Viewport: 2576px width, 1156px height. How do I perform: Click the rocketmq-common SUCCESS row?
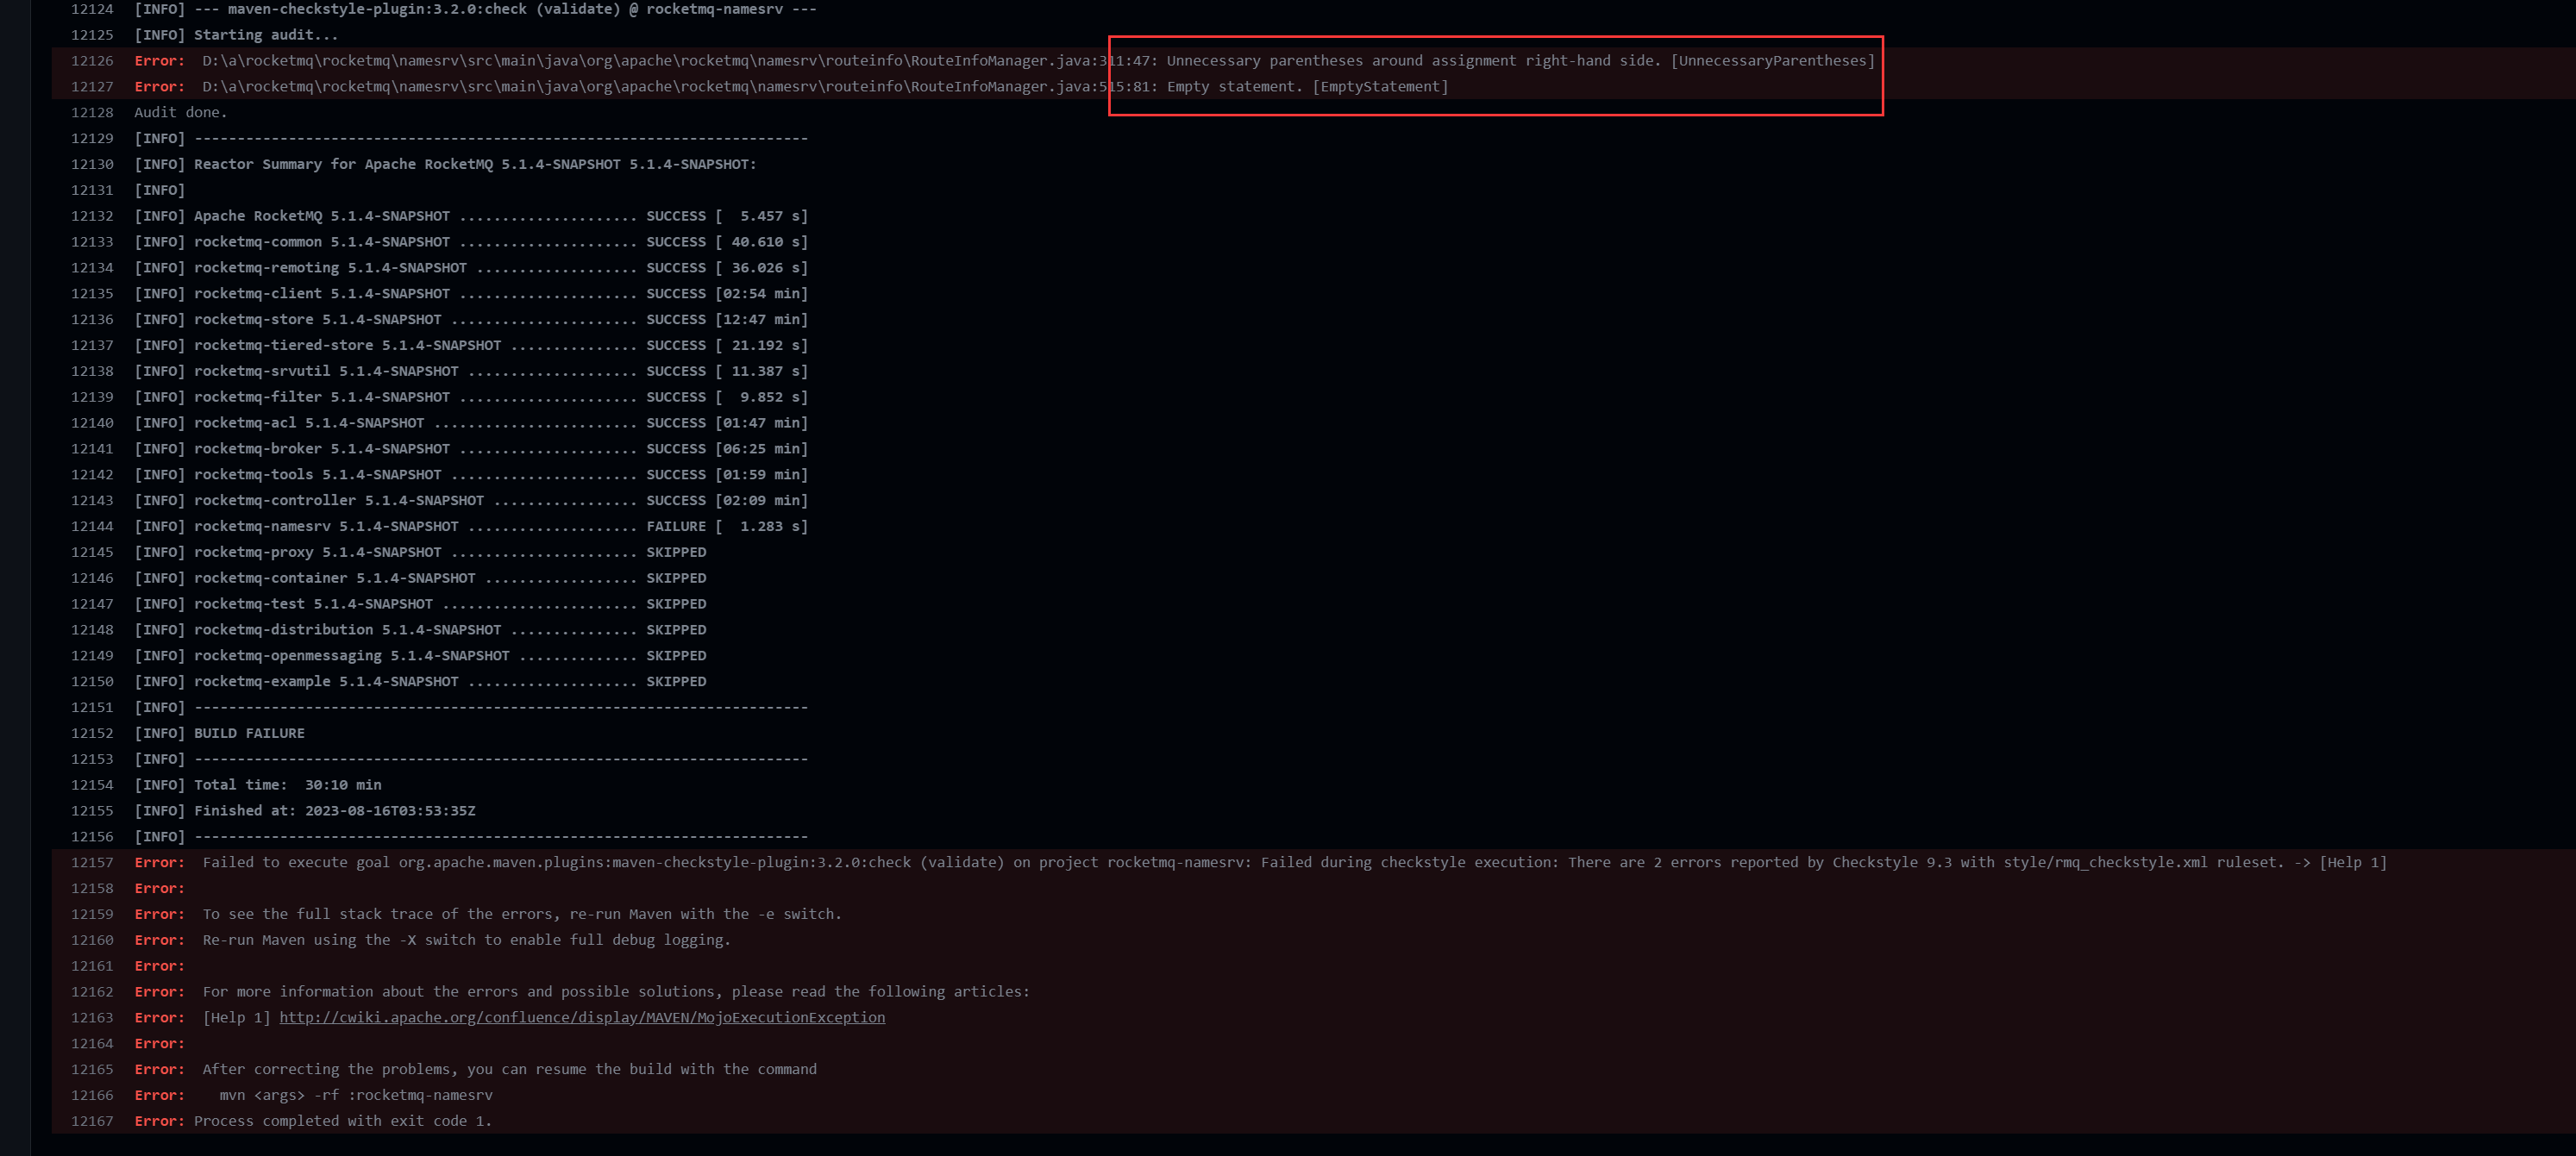(x=471, y=242)
